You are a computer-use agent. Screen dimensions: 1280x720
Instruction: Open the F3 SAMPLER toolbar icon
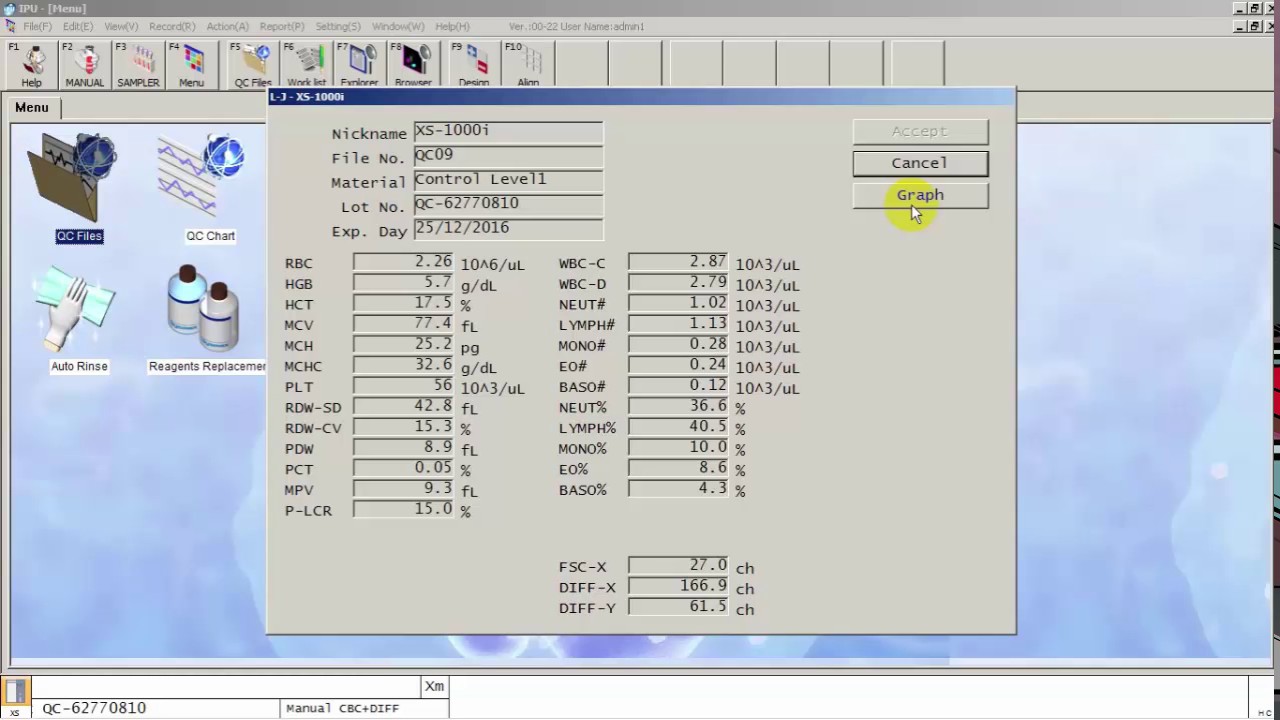(138, 65)
